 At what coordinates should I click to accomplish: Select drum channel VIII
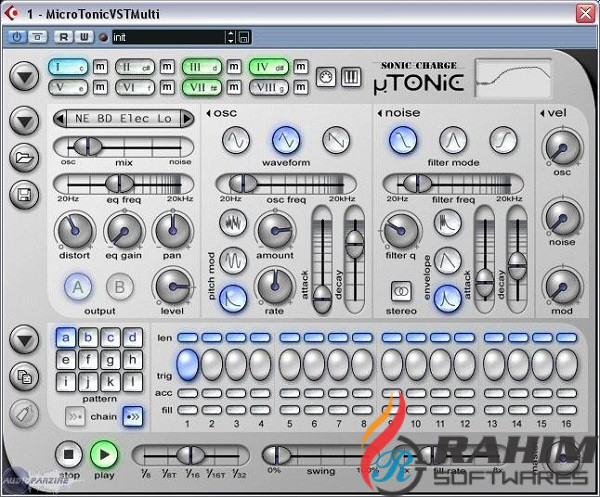coord(269,87)
